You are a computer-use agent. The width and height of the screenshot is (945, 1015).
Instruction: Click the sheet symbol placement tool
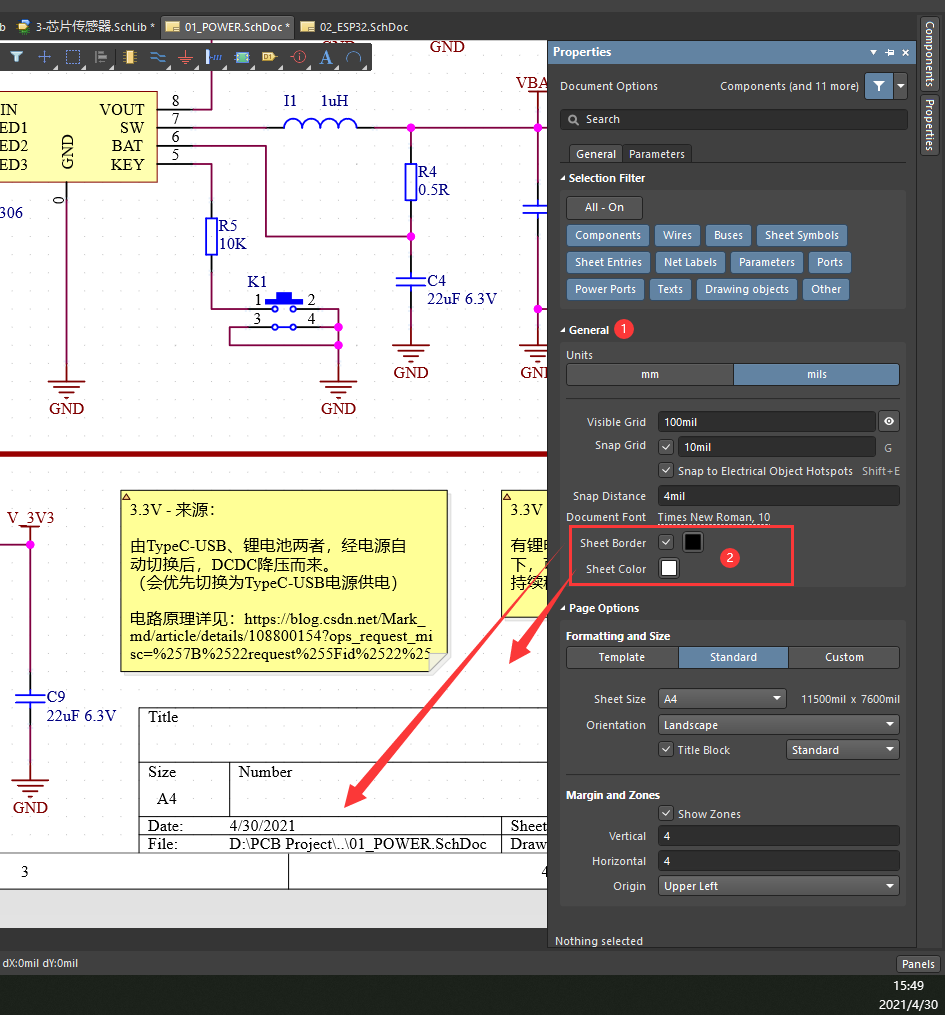(240, 57)
